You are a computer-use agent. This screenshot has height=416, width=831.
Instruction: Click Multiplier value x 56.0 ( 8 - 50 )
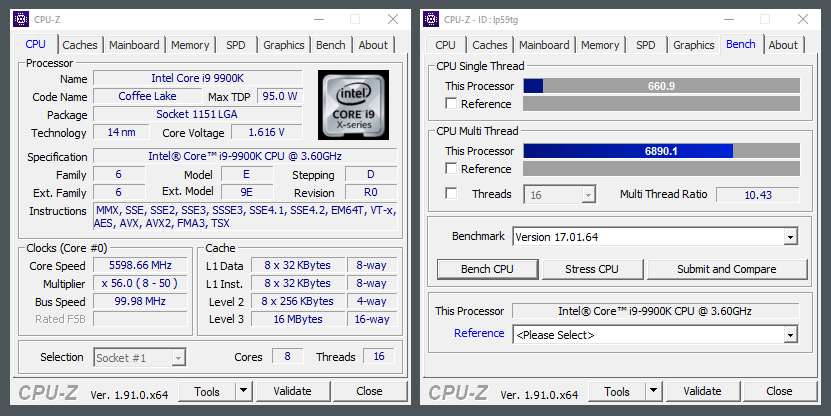click(x=140, y=283)
